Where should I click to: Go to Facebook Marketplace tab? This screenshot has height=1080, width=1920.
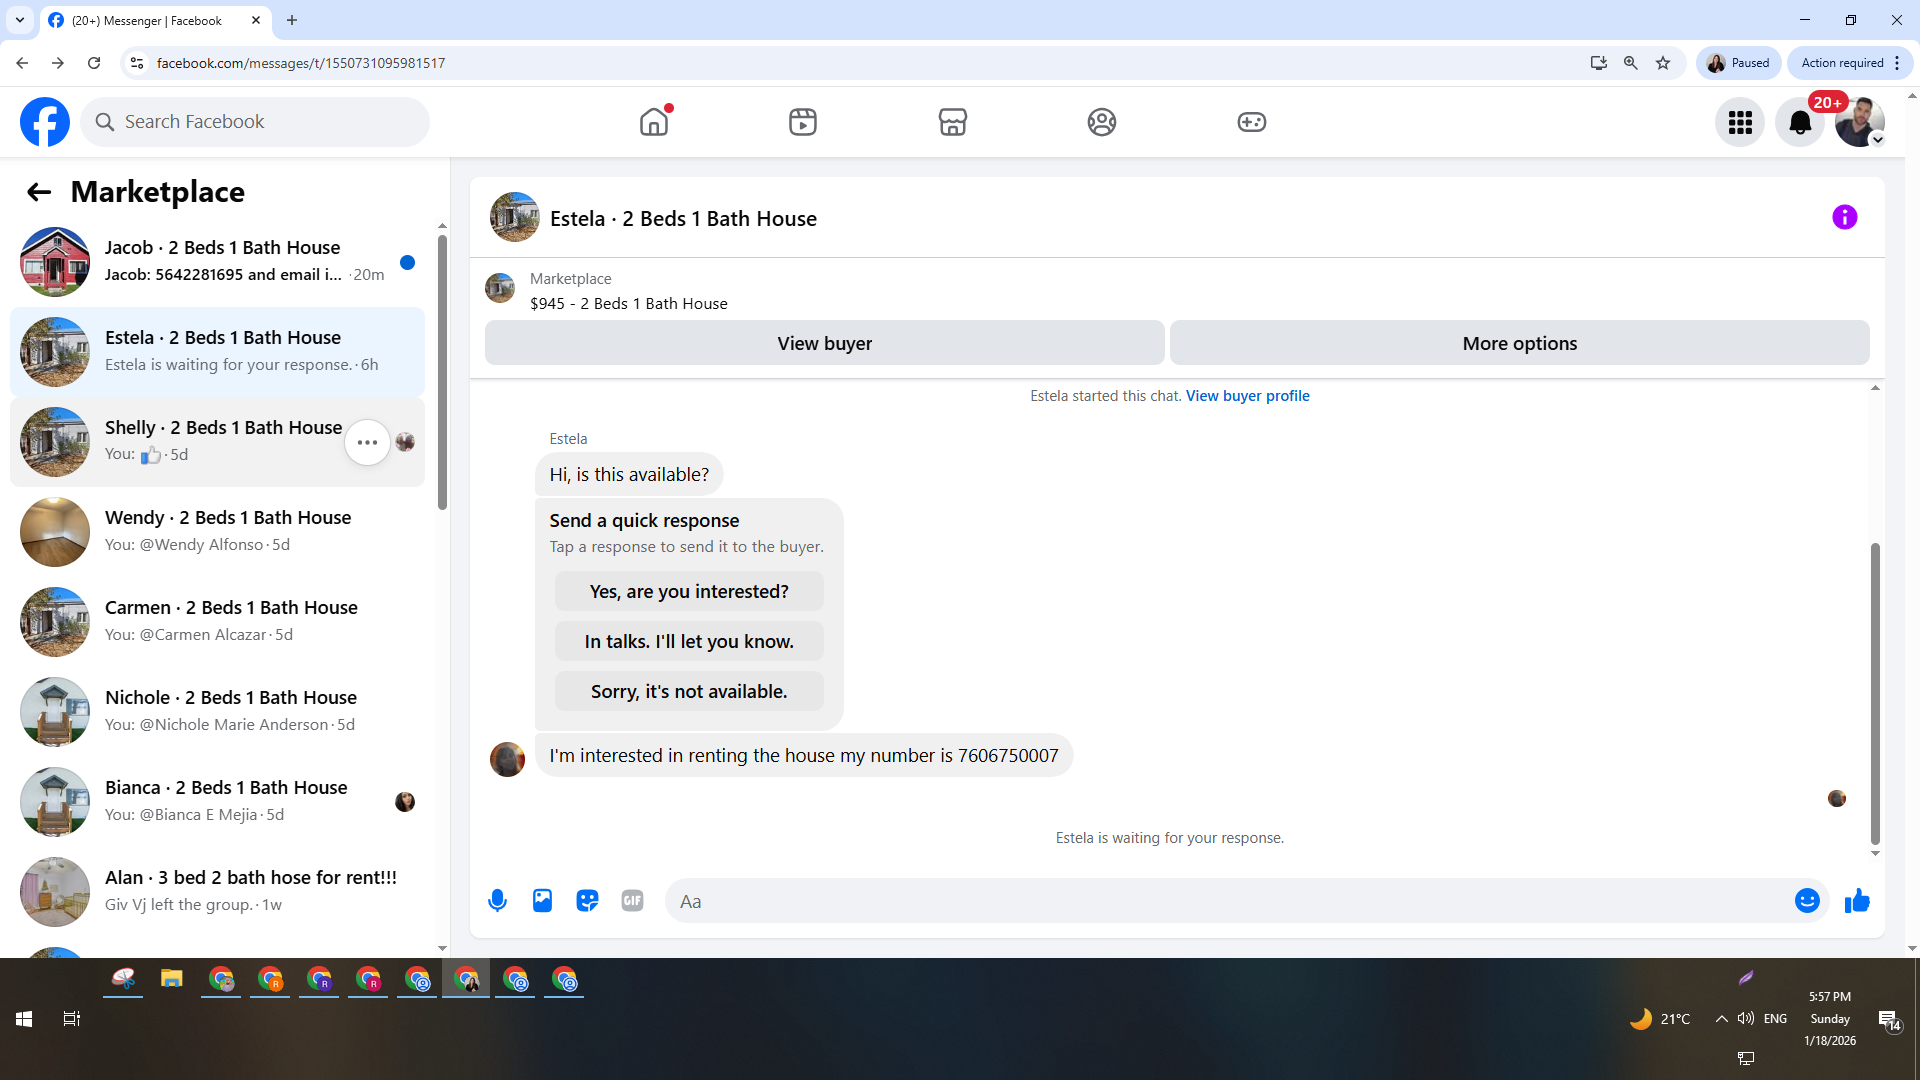[952, 122]
